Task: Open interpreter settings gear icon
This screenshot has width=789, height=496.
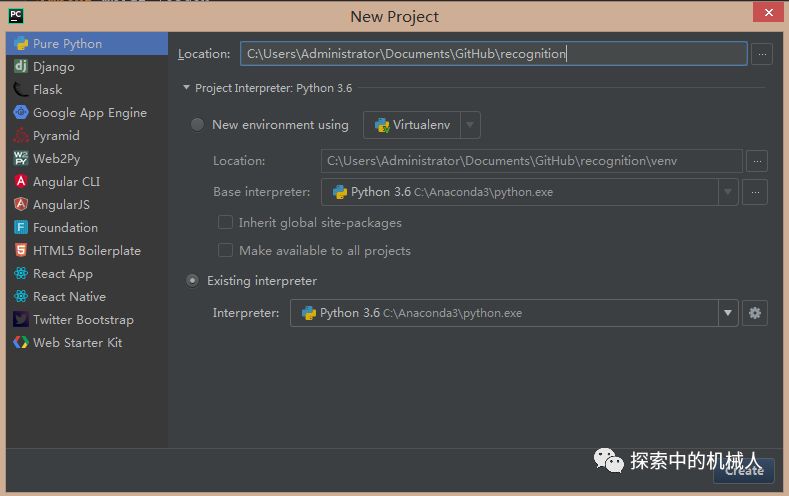Action: 755,313
